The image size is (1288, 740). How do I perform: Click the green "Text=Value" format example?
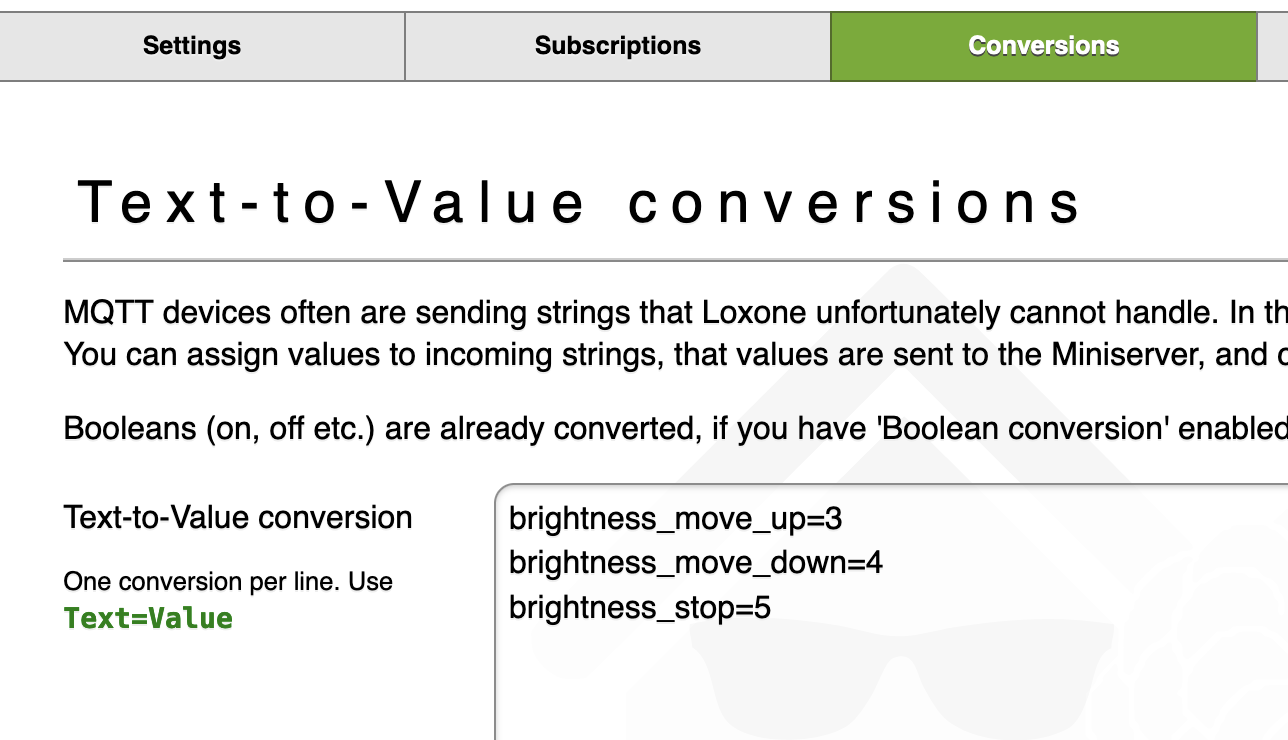[x=148, y=619]
